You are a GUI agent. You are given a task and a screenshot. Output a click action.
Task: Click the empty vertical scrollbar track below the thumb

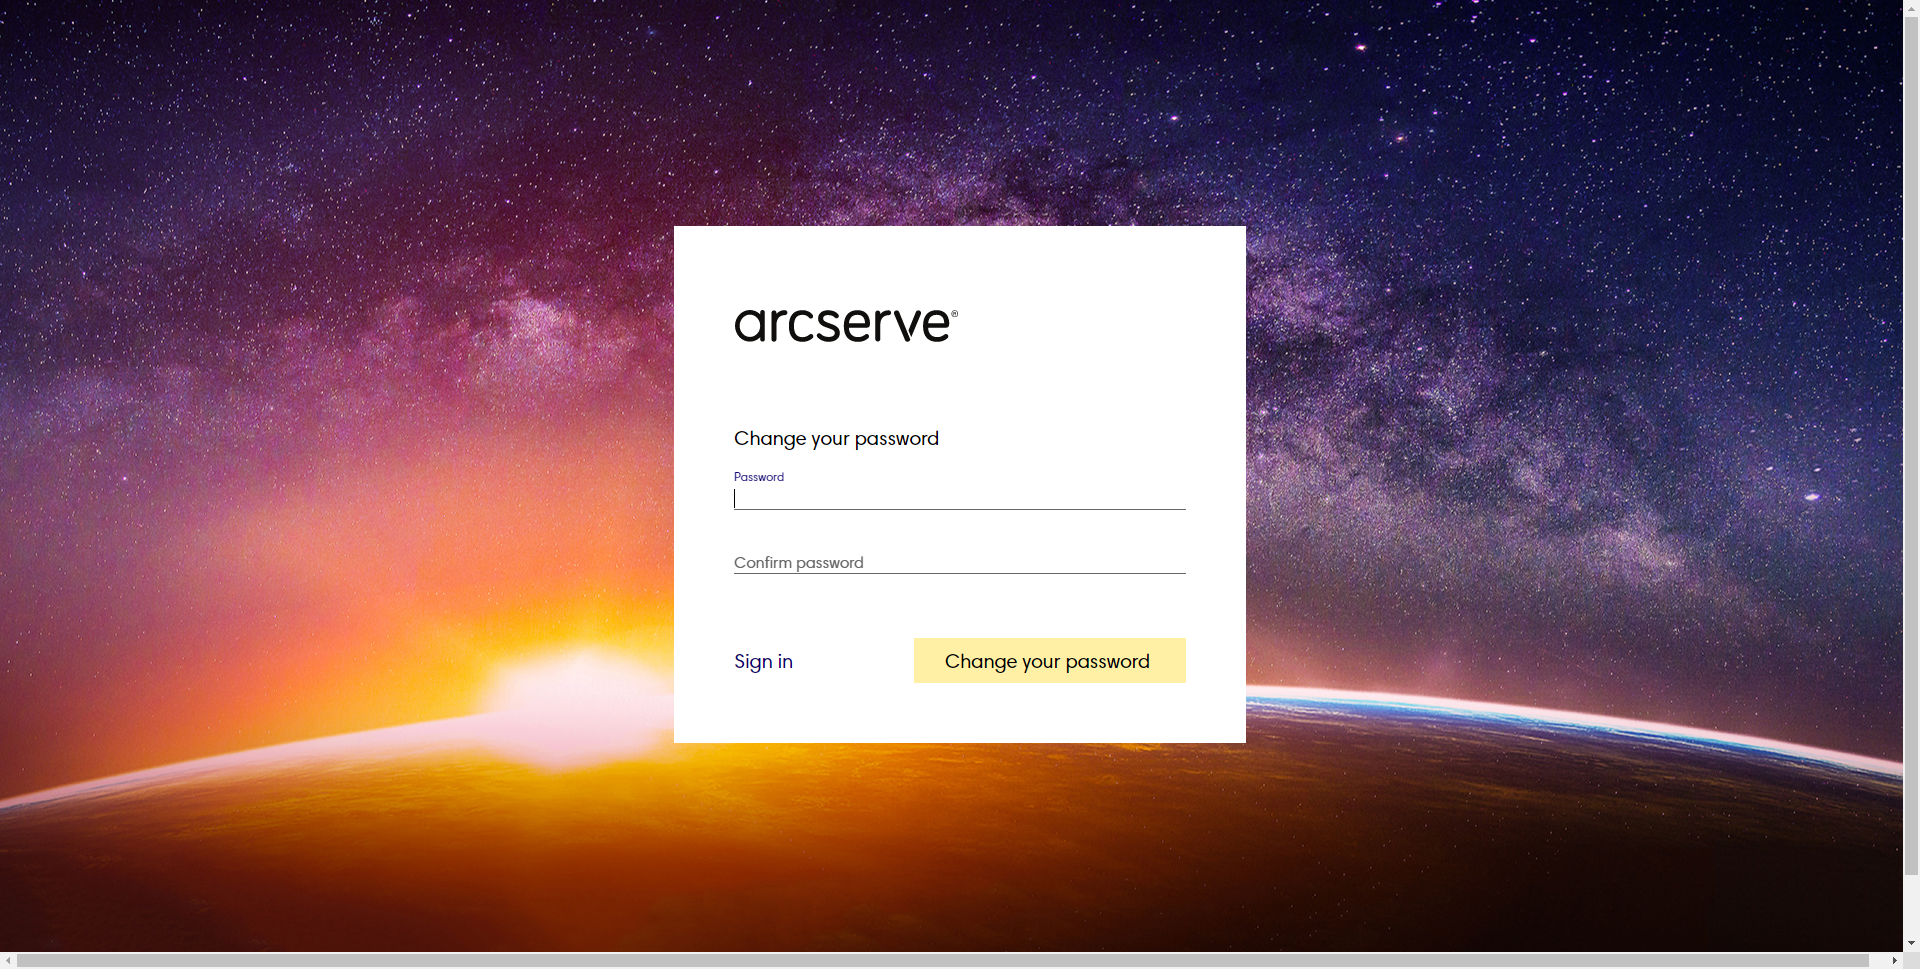click(x=1911, y=905)
